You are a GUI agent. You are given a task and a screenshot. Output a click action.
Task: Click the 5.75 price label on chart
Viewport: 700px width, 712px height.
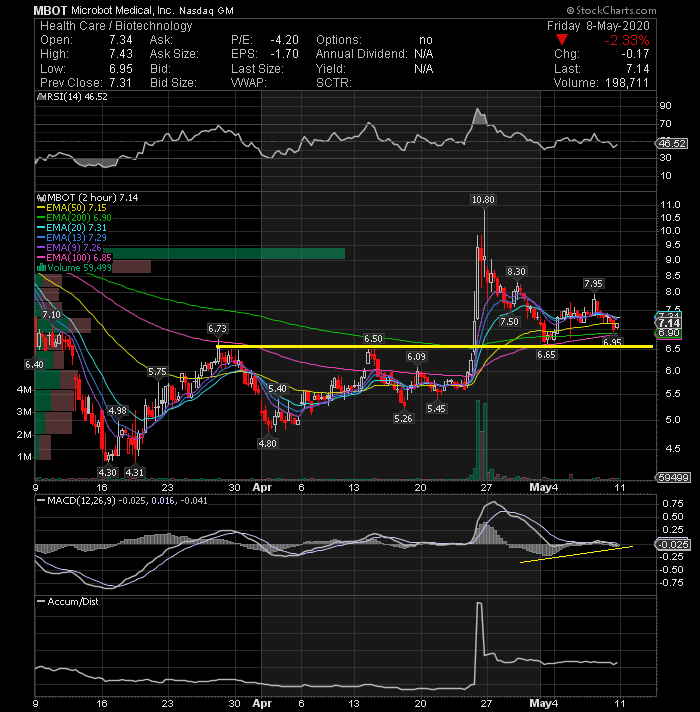click(x=158, y=371)
